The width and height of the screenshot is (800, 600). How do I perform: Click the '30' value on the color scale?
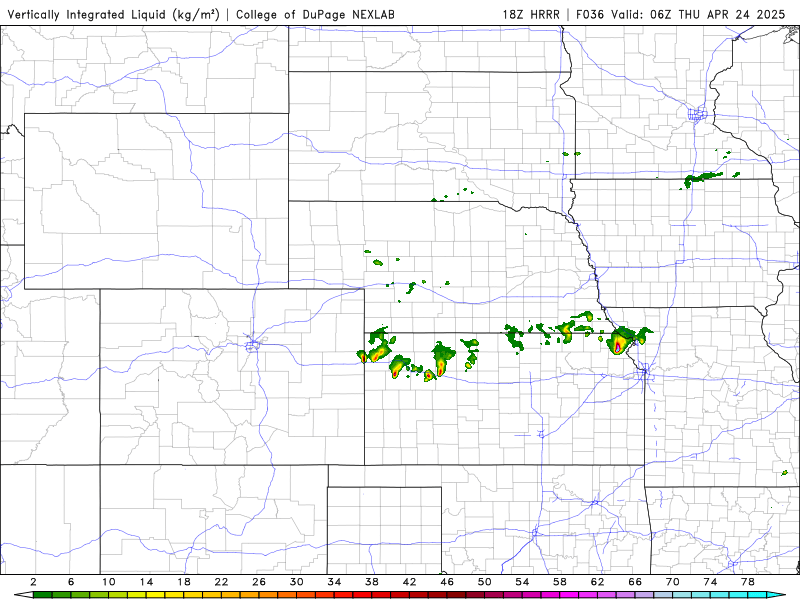point(297,582)
